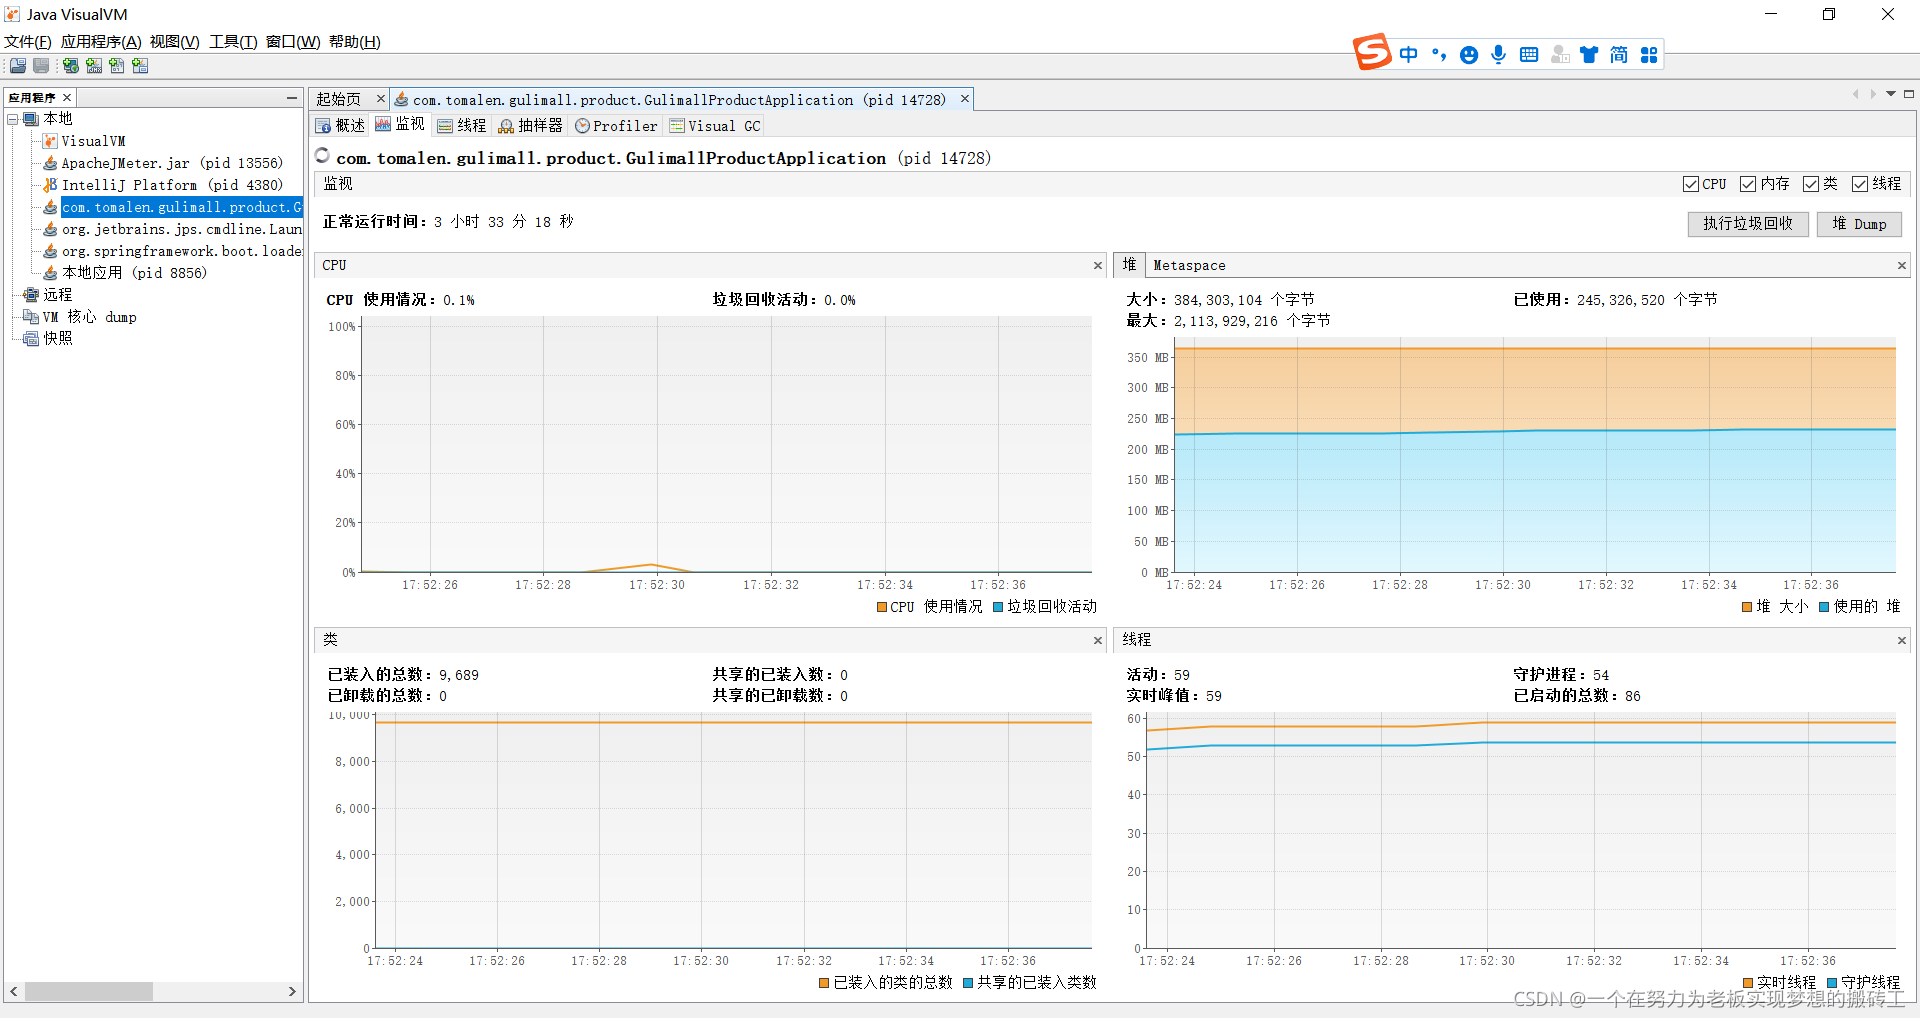Close the CPU chart panel
This screenshot has height=1018, width=1920.
pyautogui.click(x=1098, y=265)
